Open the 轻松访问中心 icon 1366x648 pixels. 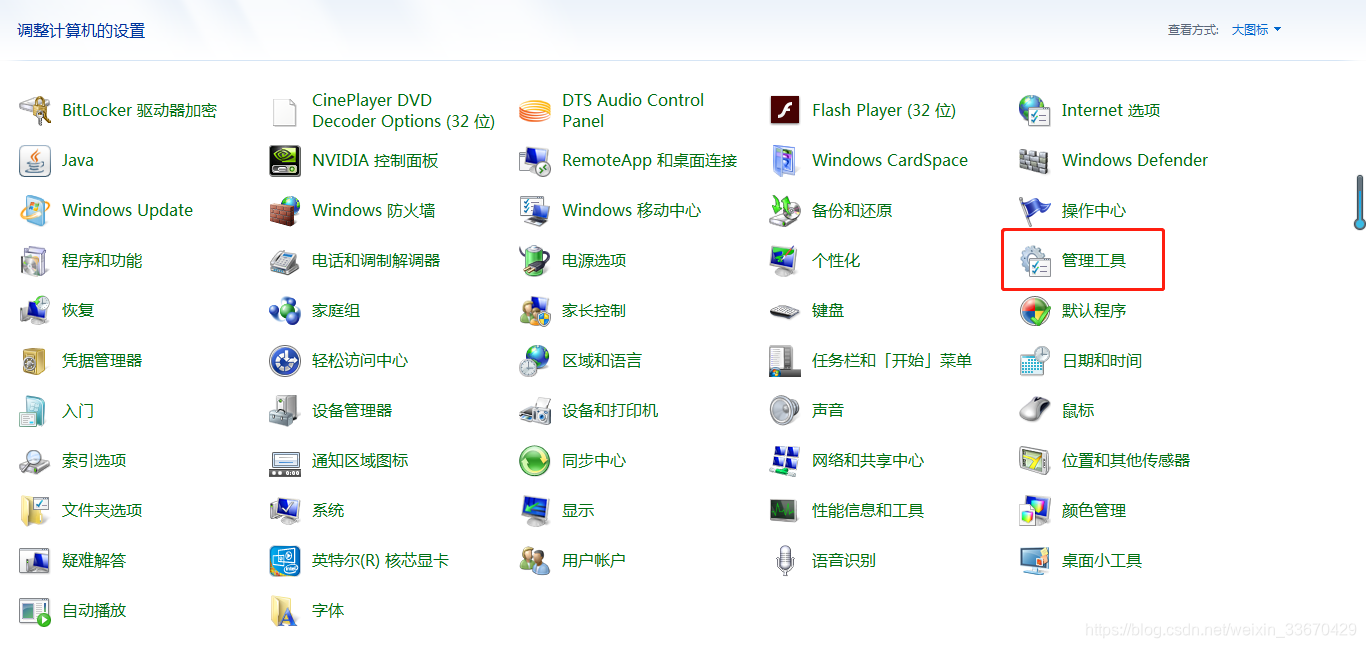coord(285,360)
